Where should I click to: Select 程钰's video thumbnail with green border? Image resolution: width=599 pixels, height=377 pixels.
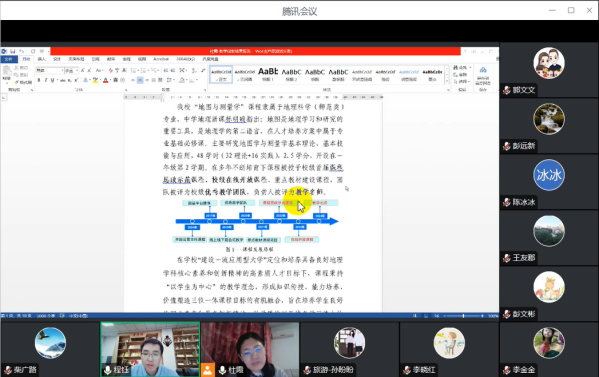(150, 349)
